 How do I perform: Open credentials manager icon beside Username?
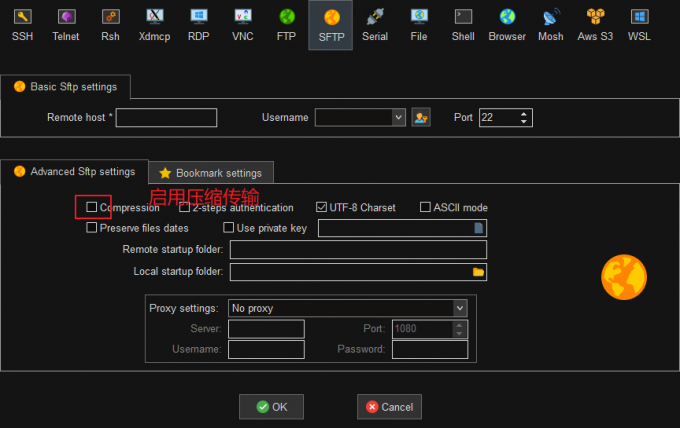[x=421, y=118]
